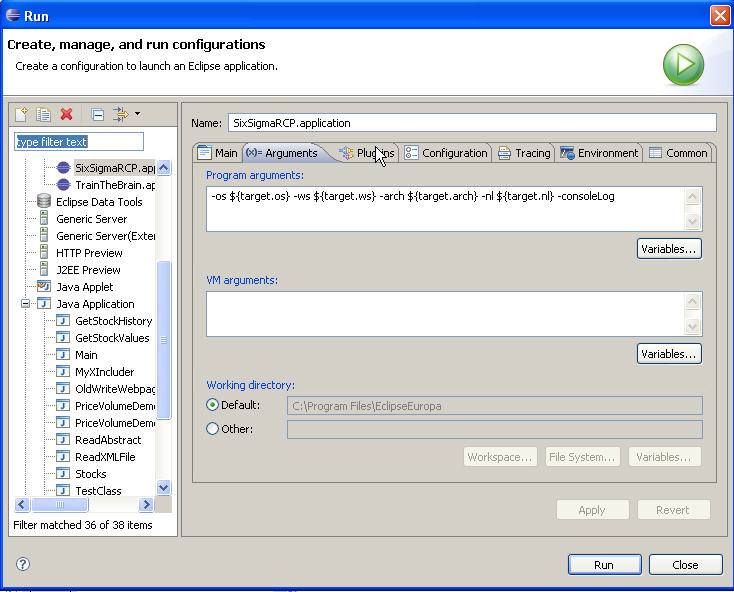Screen dimensions: 734x592
Task: Collapse all configurations in tree
Action: point(98,115)
